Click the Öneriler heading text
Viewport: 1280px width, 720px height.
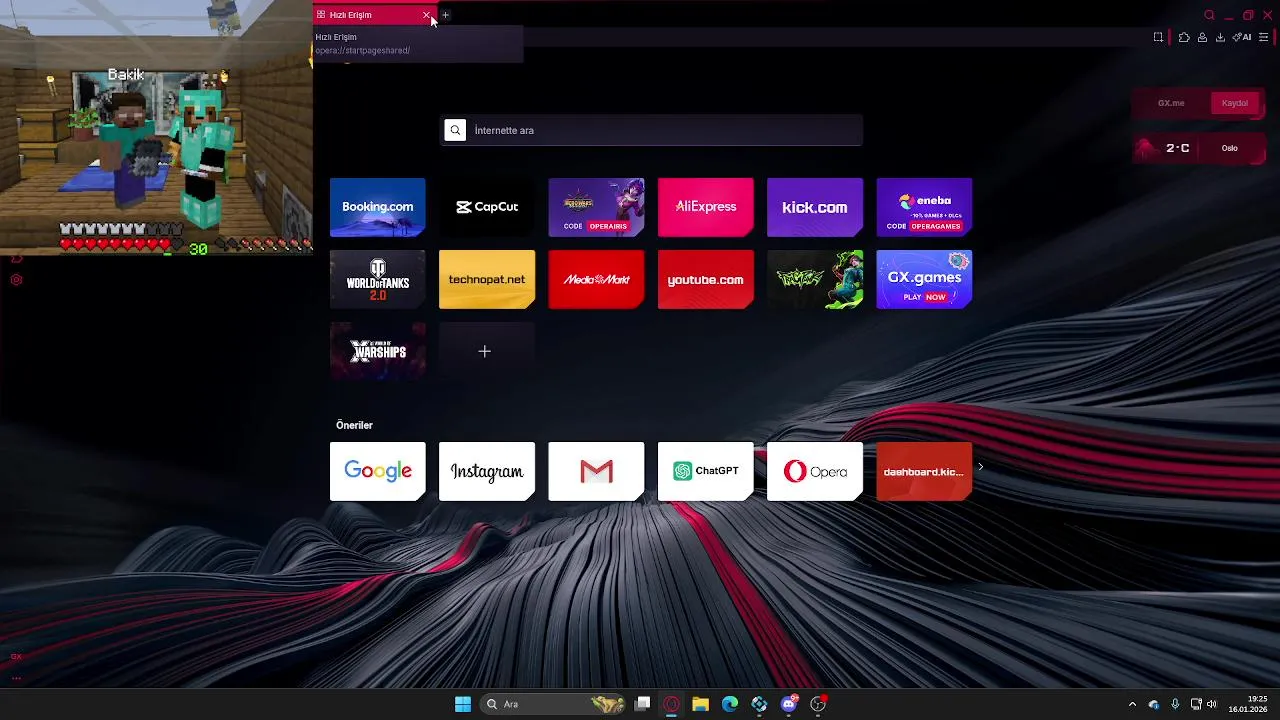tap(354, 425)
